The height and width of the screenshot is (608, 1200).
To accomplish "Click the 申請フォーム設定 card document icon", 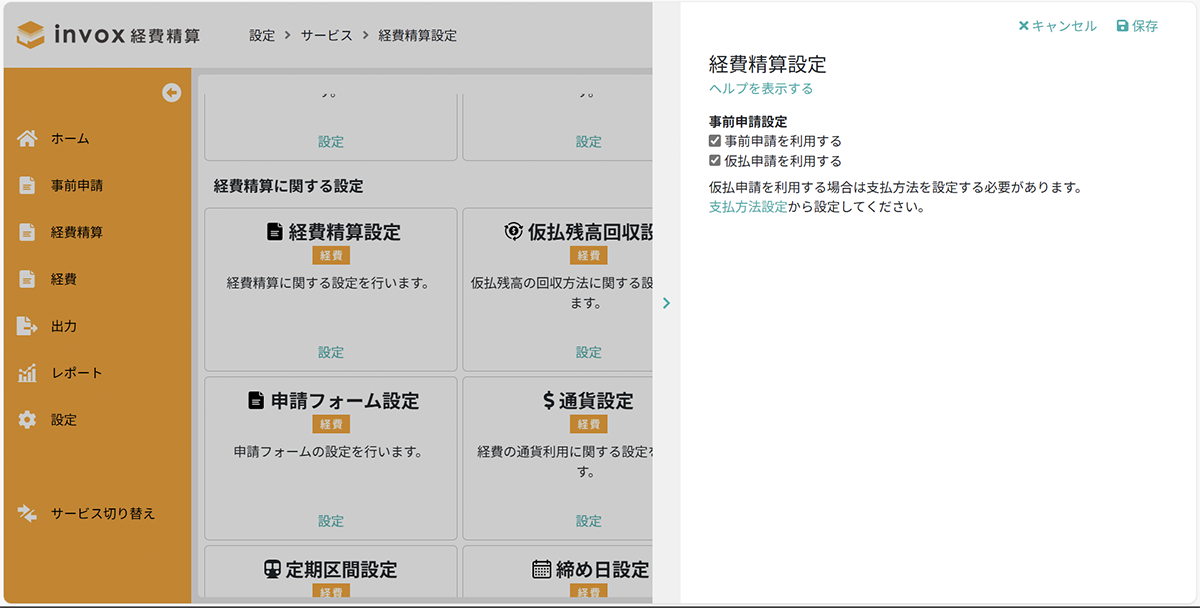I will point(256,401).
